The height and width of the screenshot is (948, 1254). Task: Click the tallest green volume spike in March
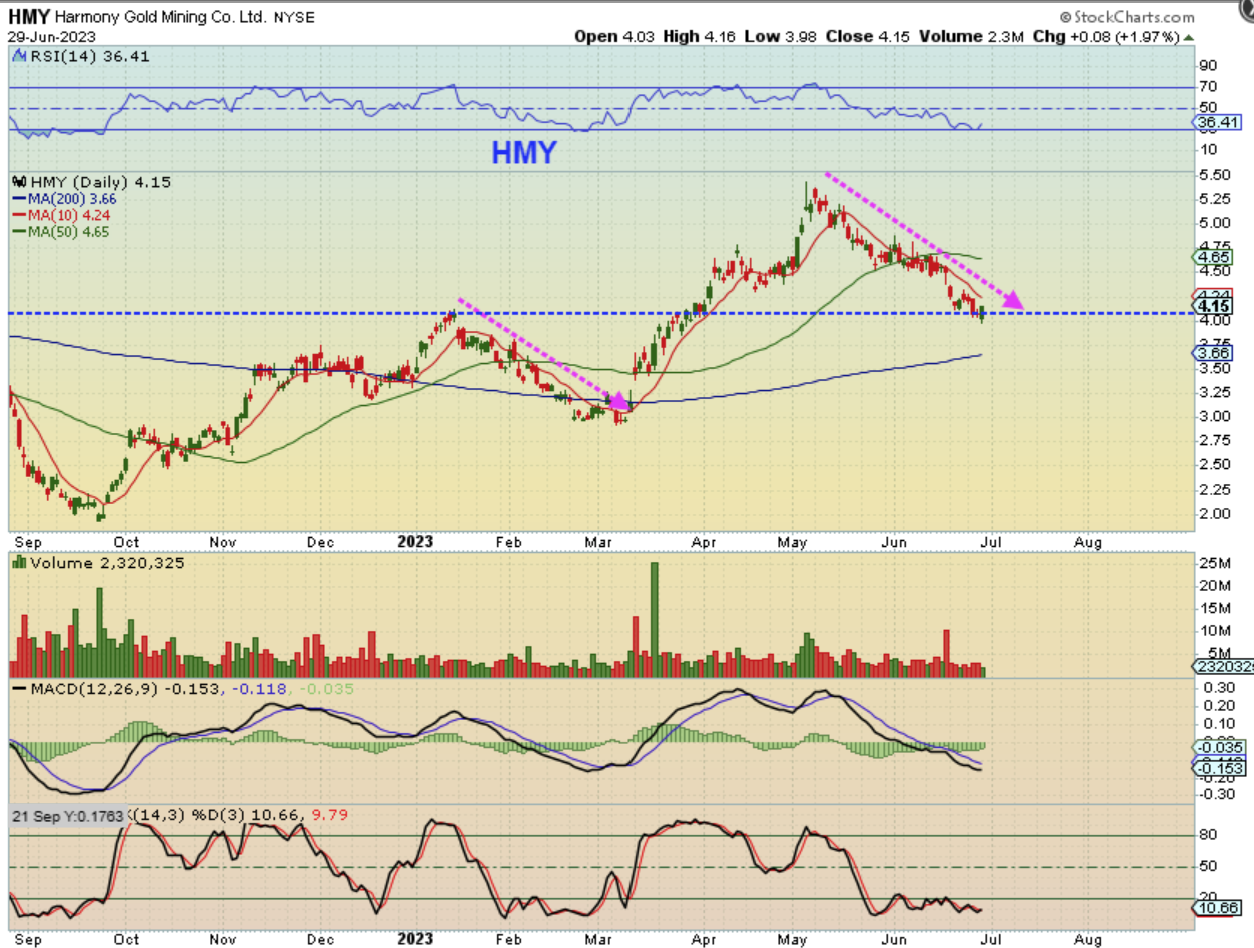coord(655,620)
